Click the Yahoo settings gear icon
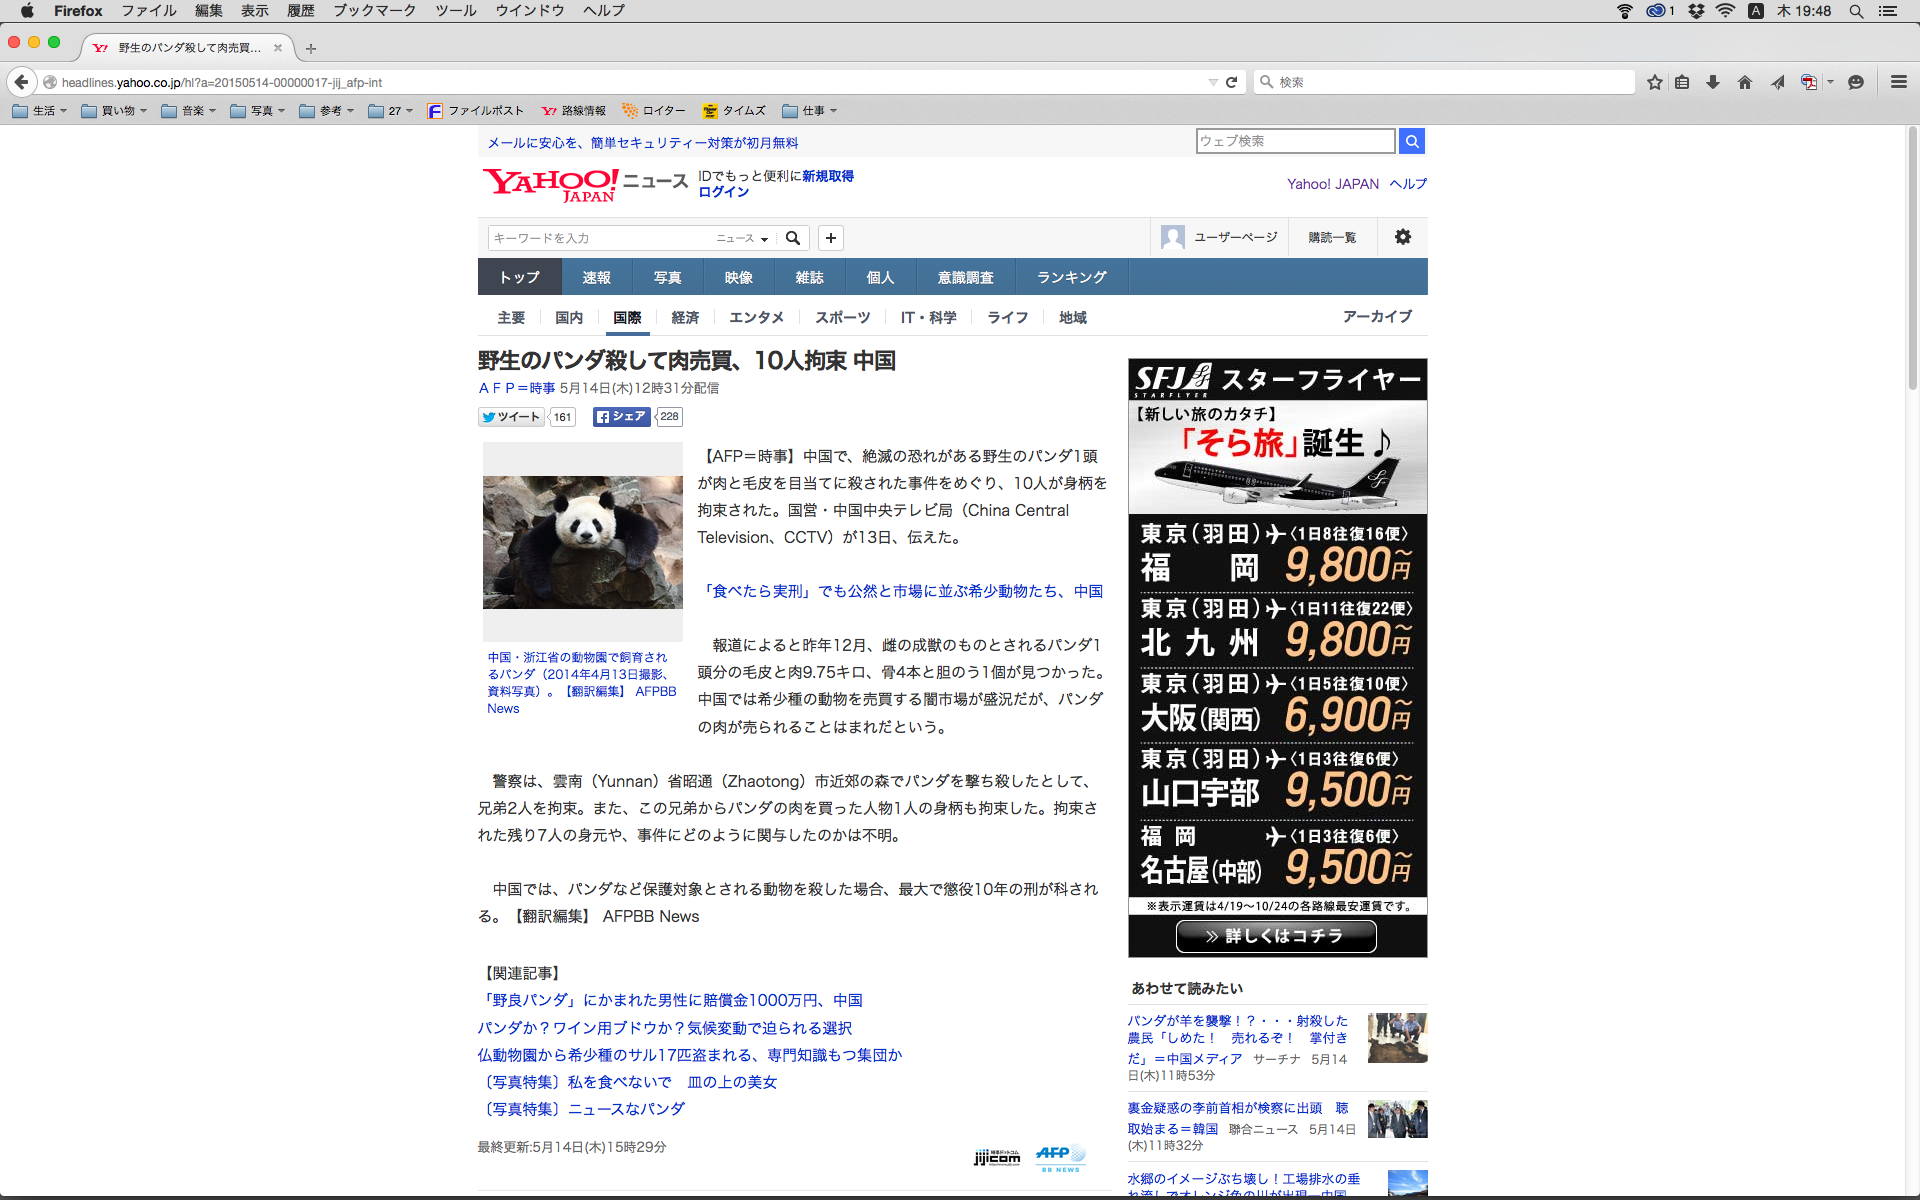Screen dimensions: 1920x1200 pos(1403,237)
